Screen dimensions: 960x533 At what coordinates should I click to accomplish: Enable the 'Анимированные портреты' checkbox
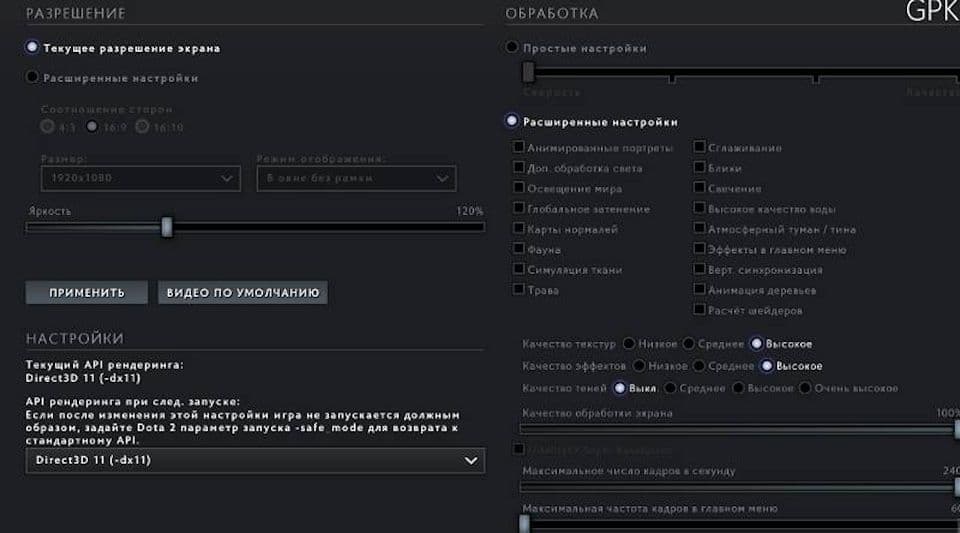pos(519,148)
